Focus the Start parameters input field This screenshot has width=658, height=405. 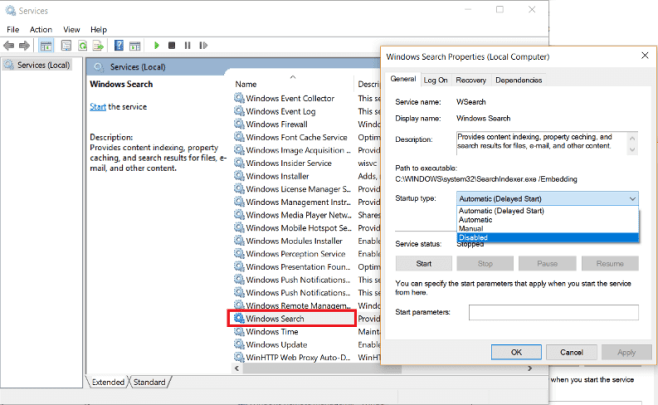pos(554,312)
